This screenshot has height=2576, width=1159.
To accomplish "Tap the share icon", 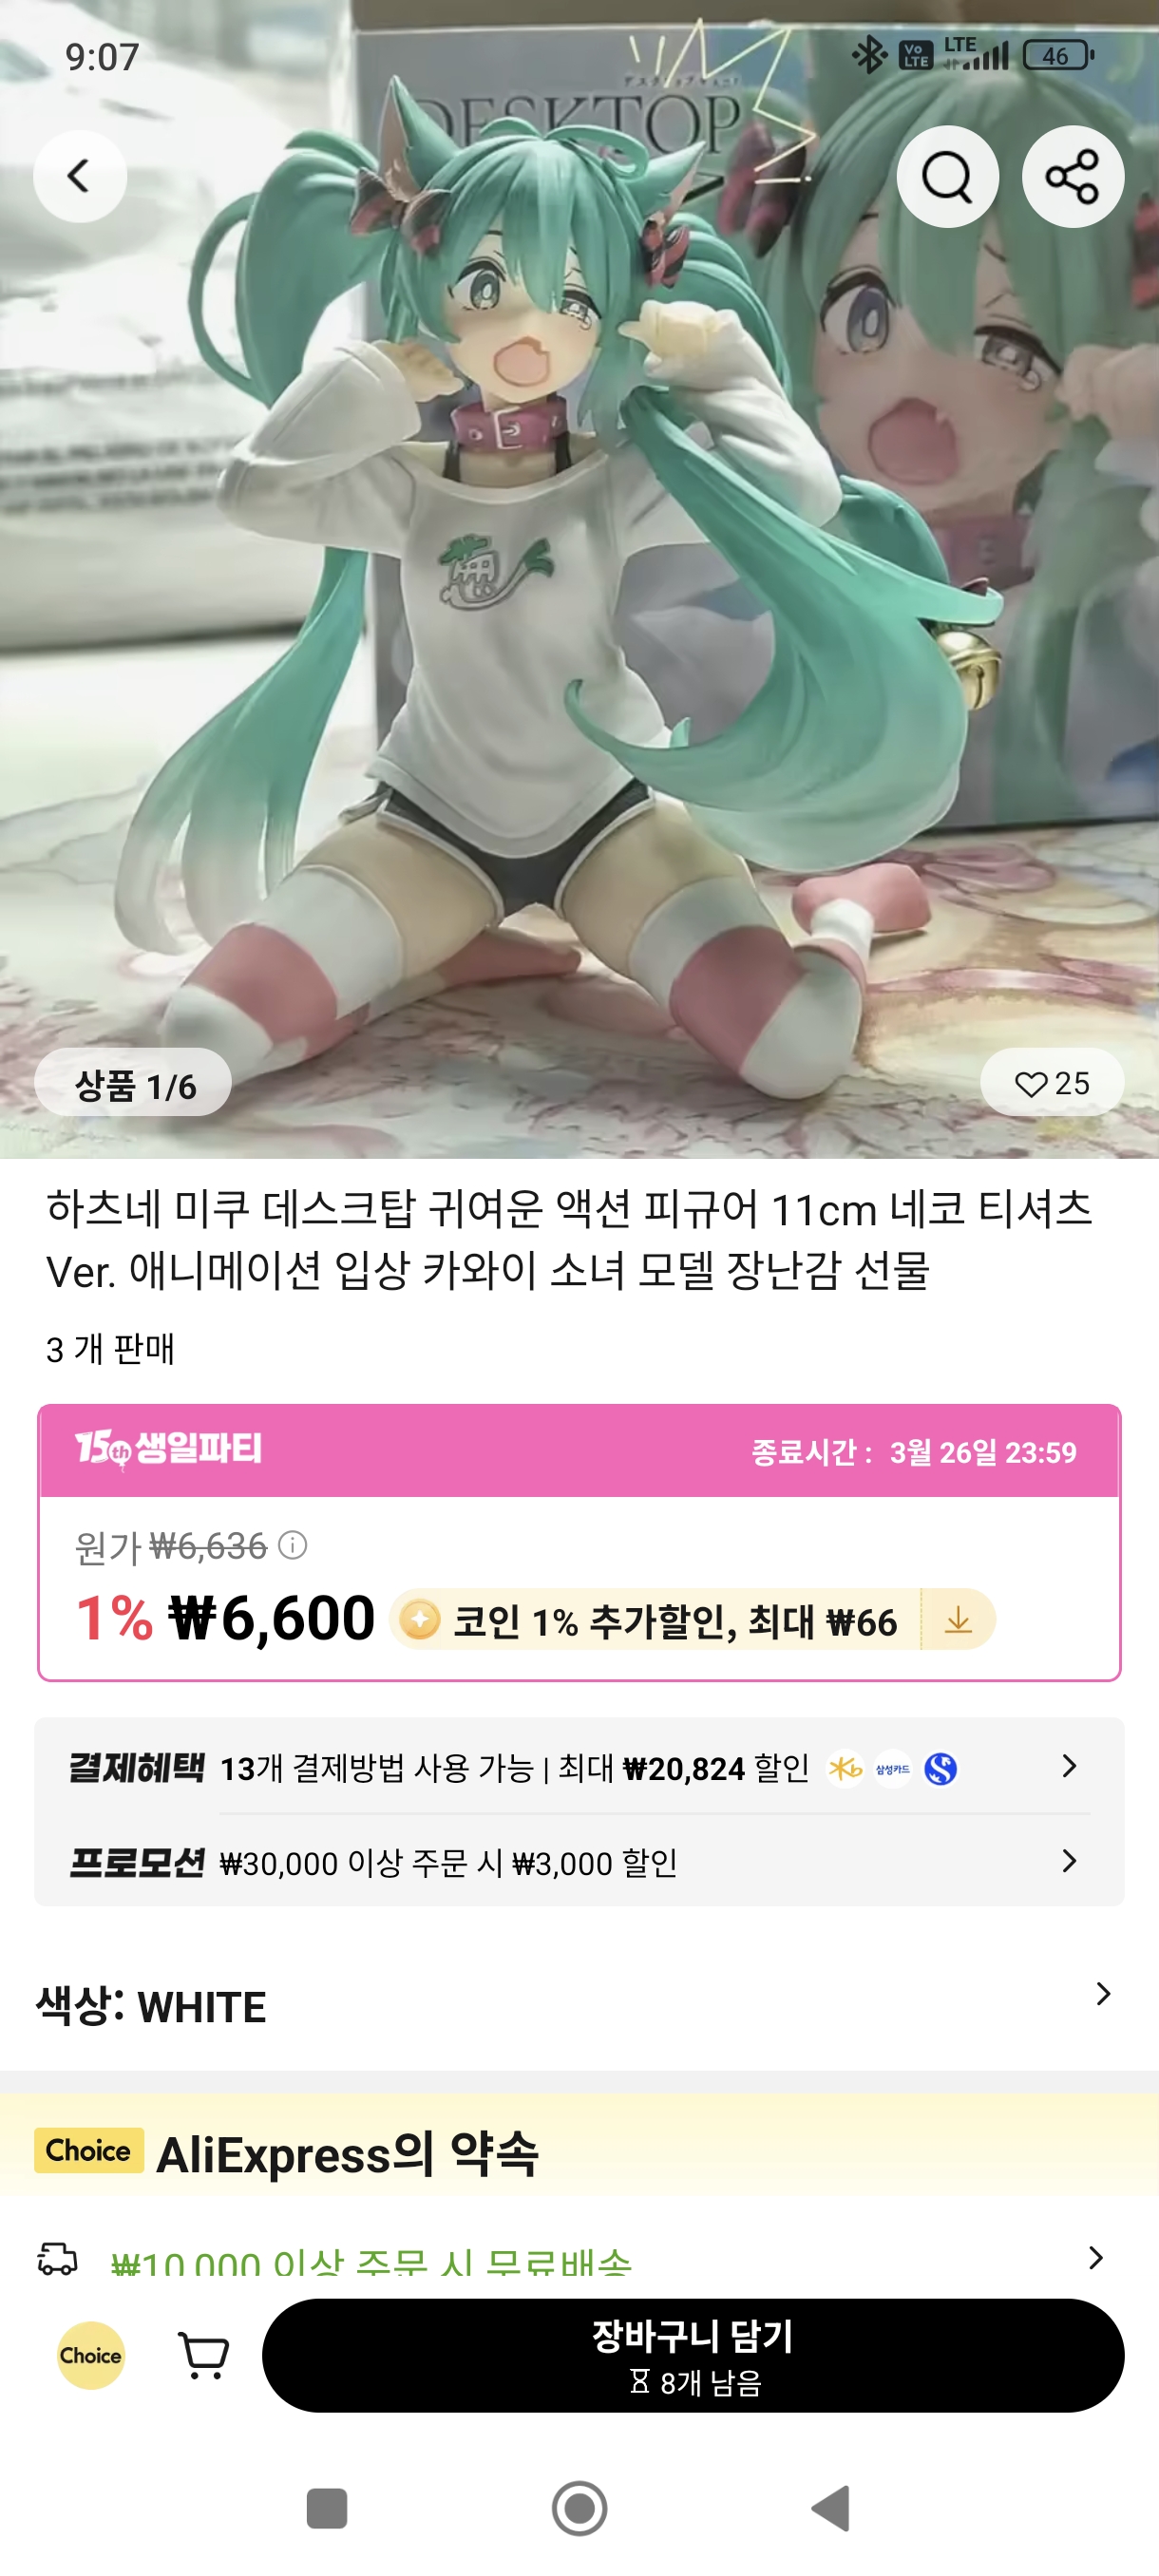I will click(x=1072, y=176).
